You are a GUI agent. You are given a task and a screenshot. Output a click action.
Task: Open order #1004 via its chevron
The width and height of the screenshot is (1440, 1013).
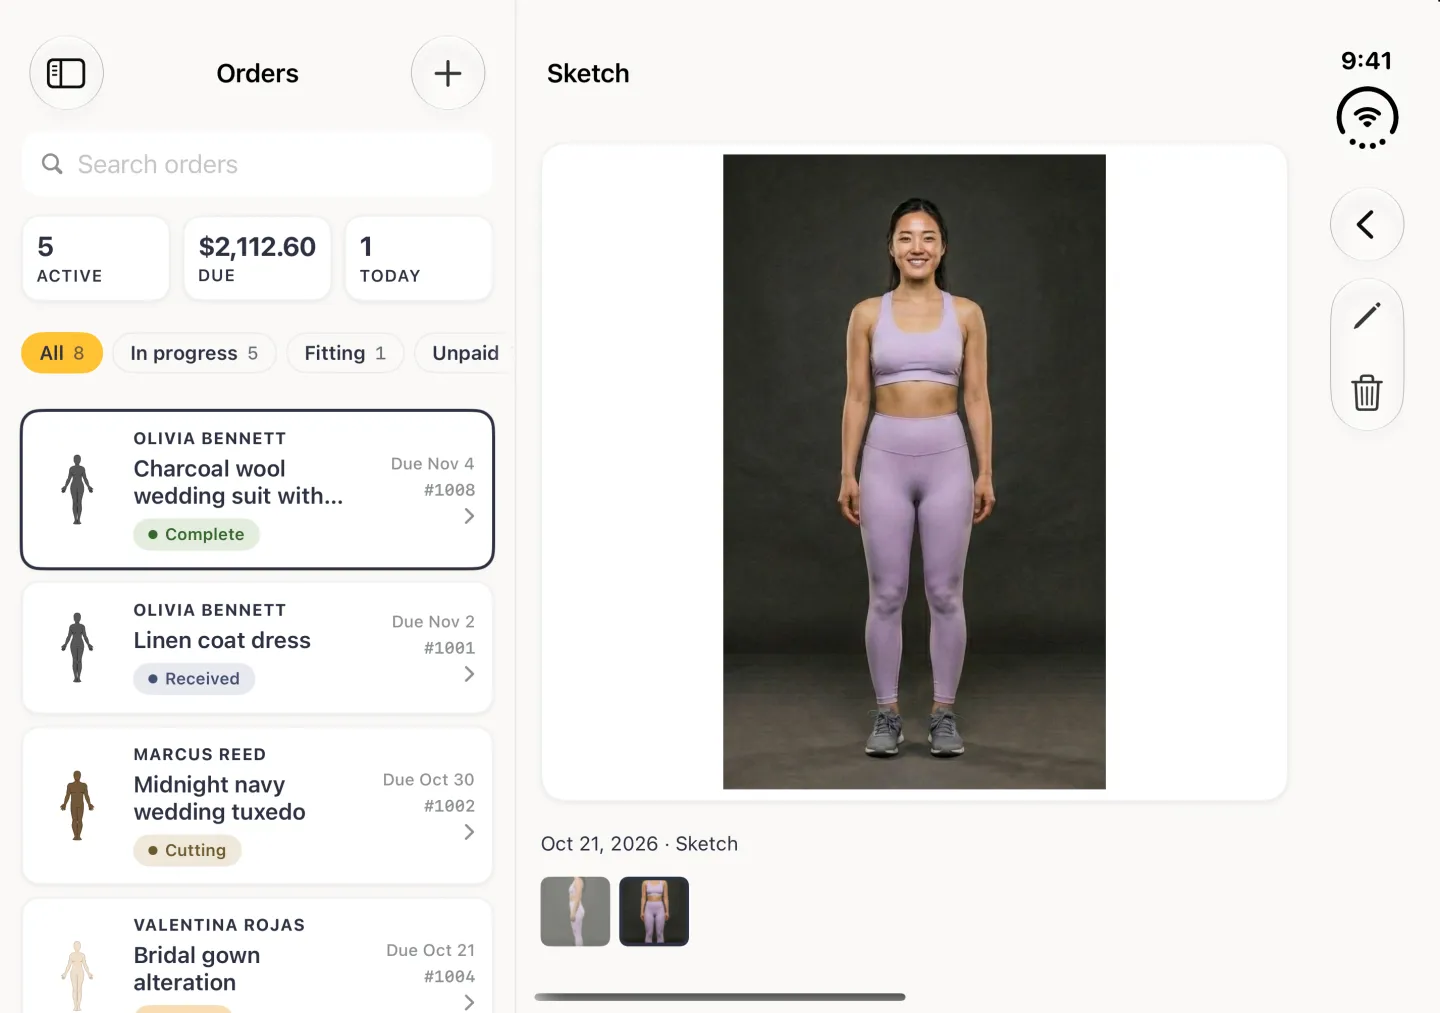(469, 1002)
